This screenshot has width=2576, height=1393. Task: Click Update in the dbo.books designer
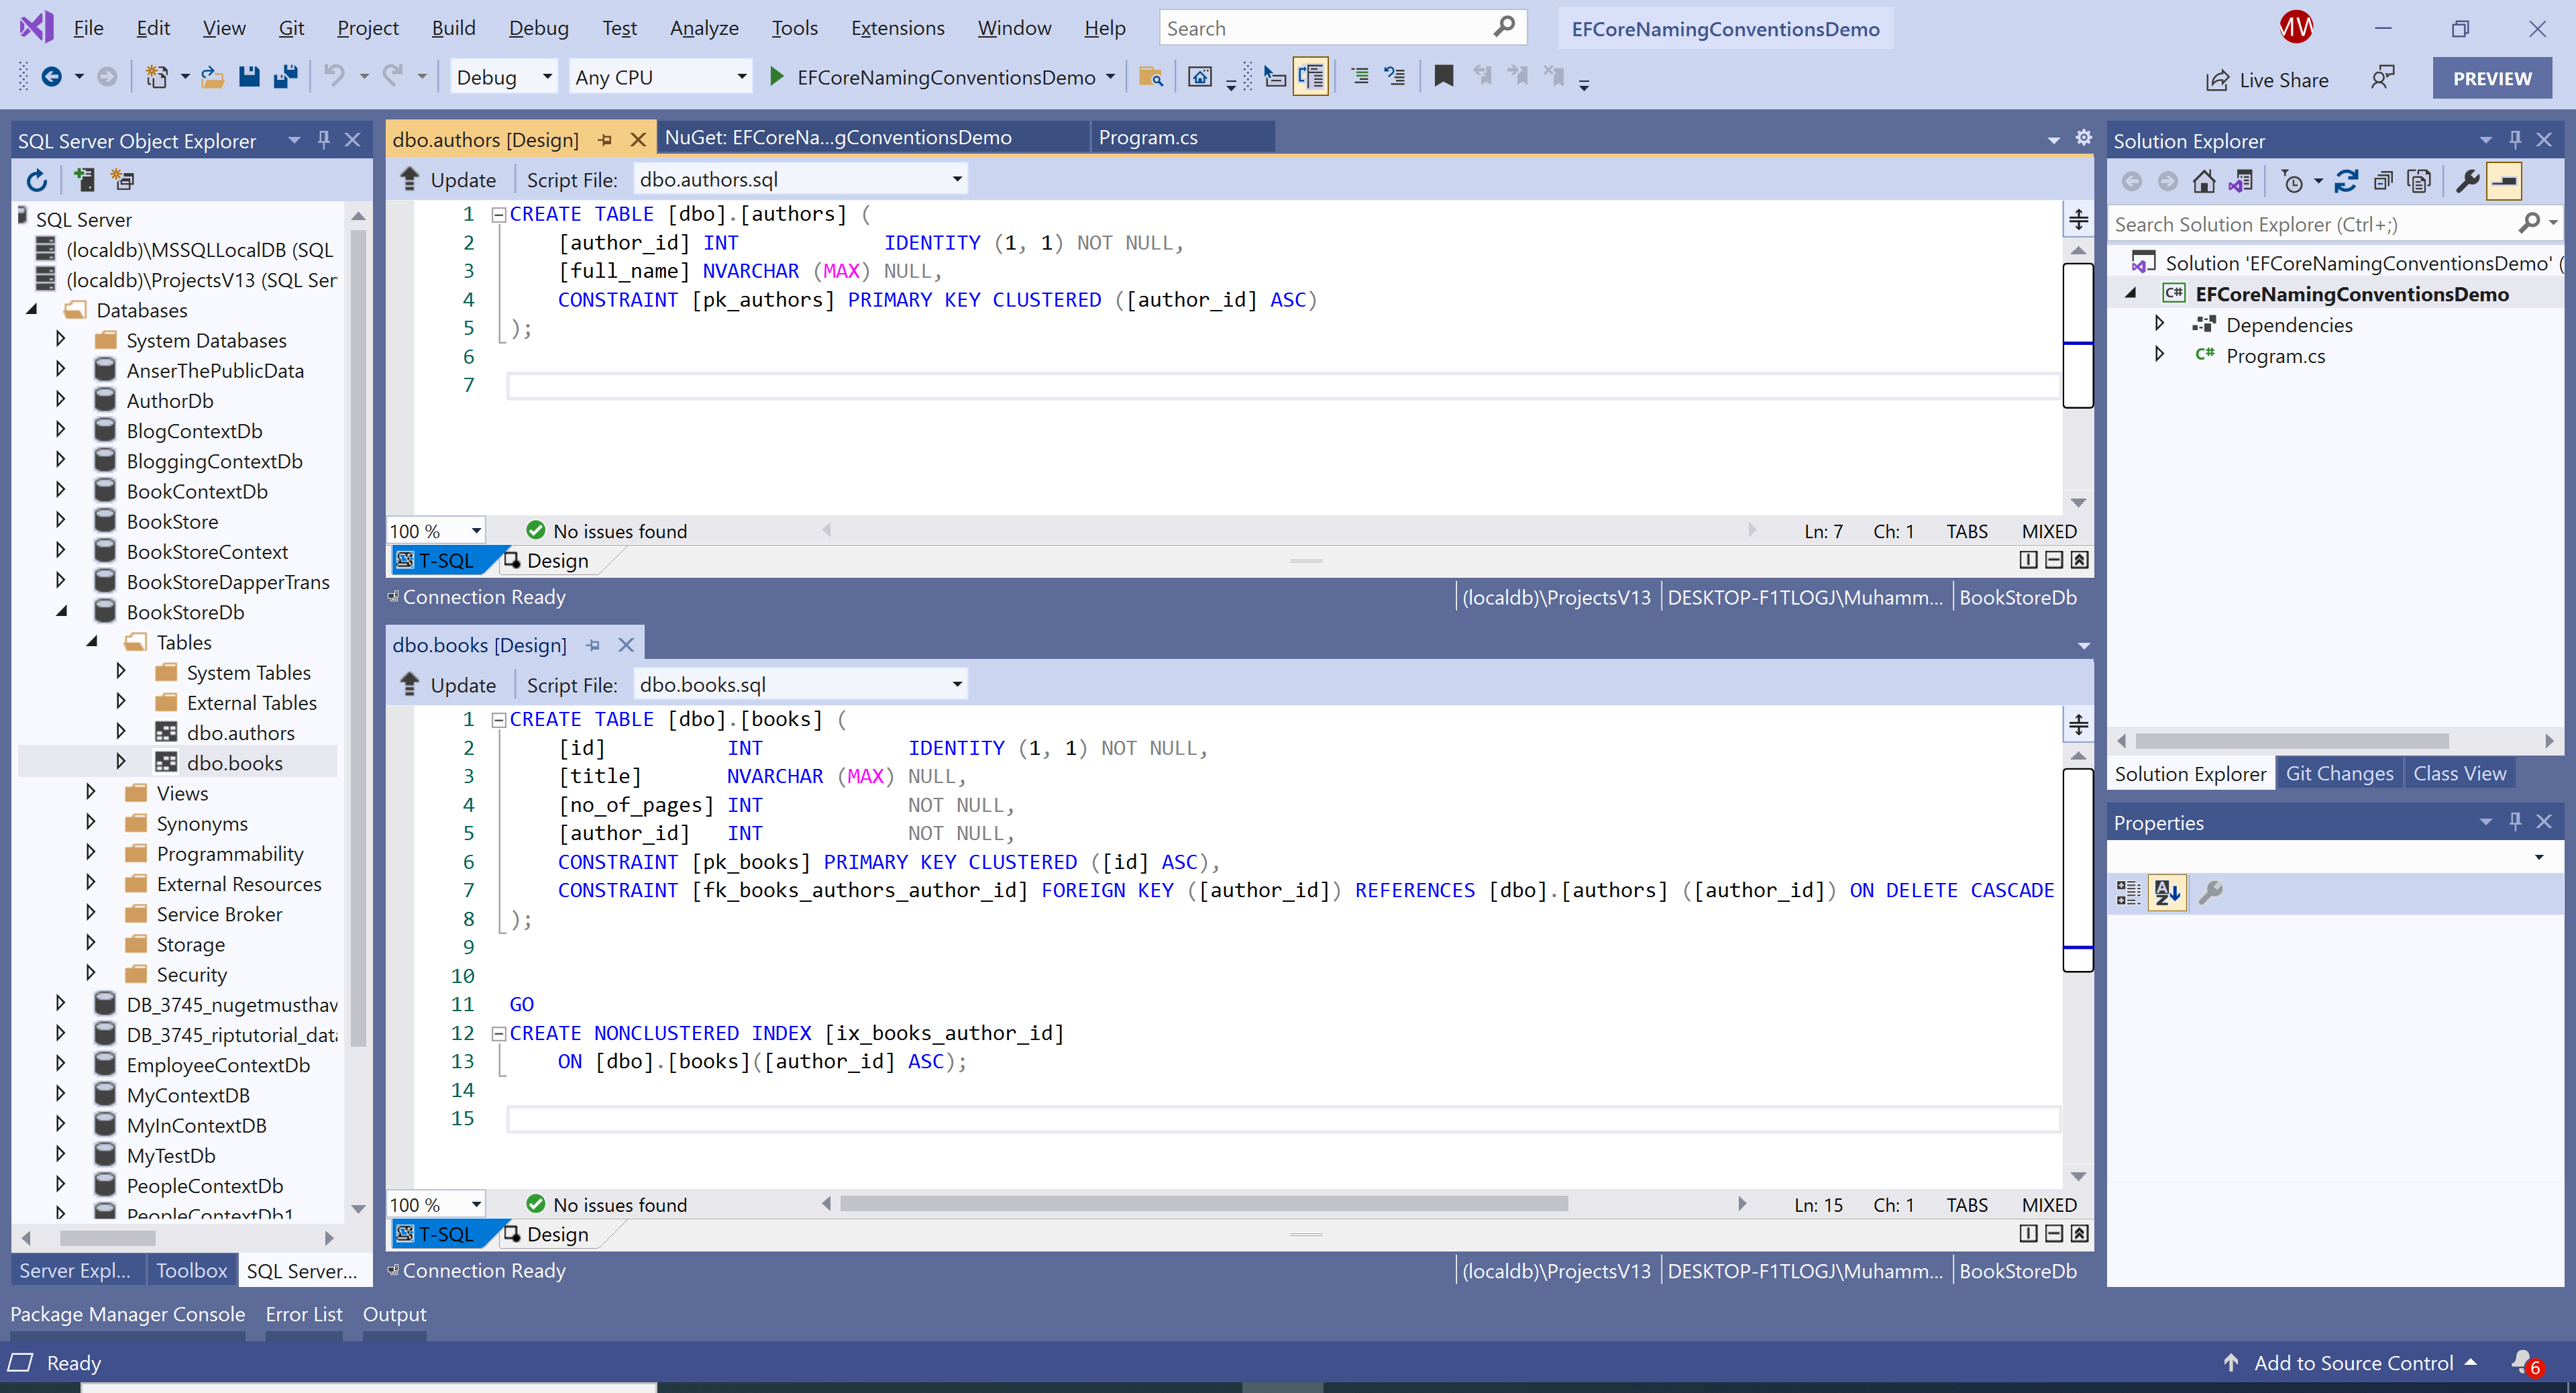[x=448, y=685]
